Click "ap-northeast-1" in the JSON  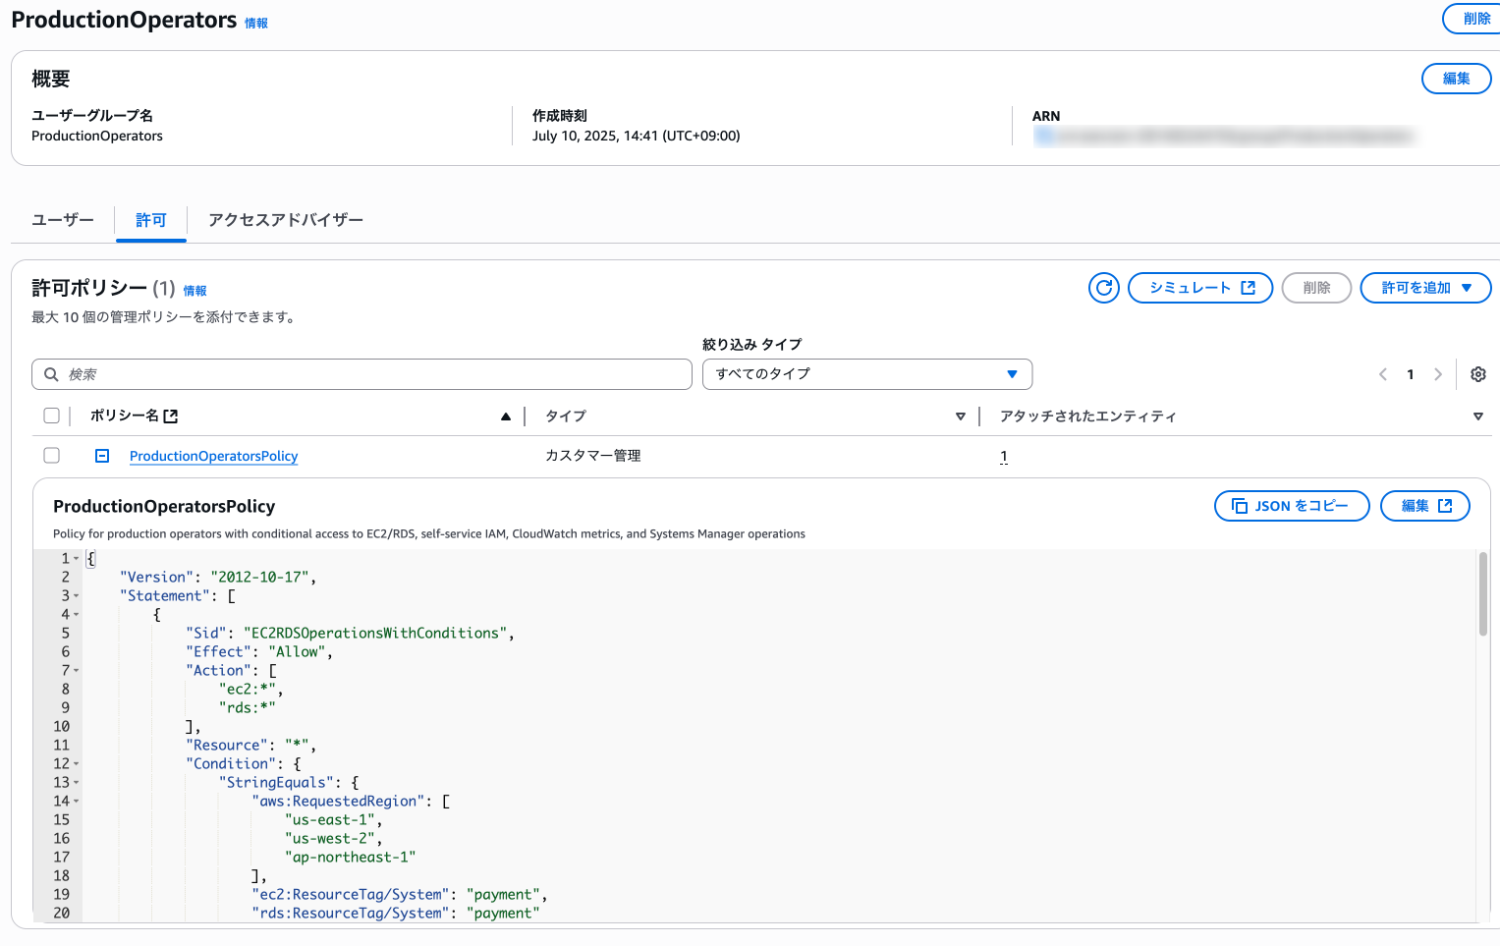(350, 857)
